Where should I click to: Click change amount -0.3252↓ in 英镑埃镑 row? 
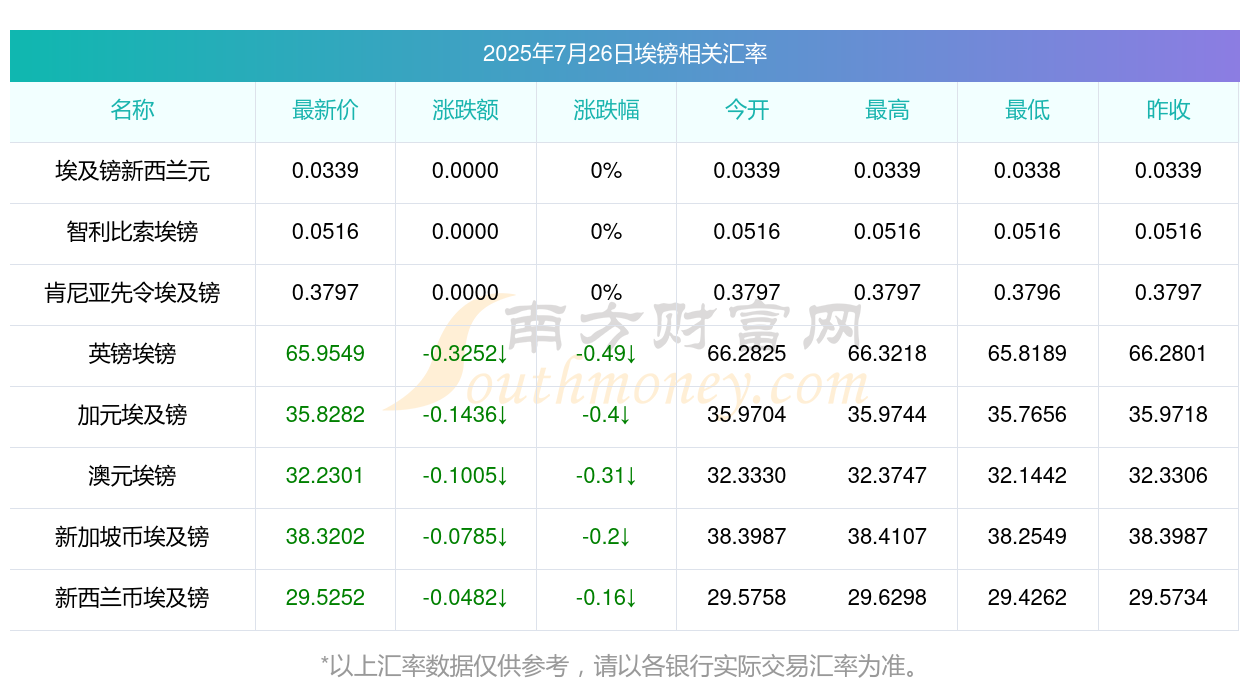point(465,354)
